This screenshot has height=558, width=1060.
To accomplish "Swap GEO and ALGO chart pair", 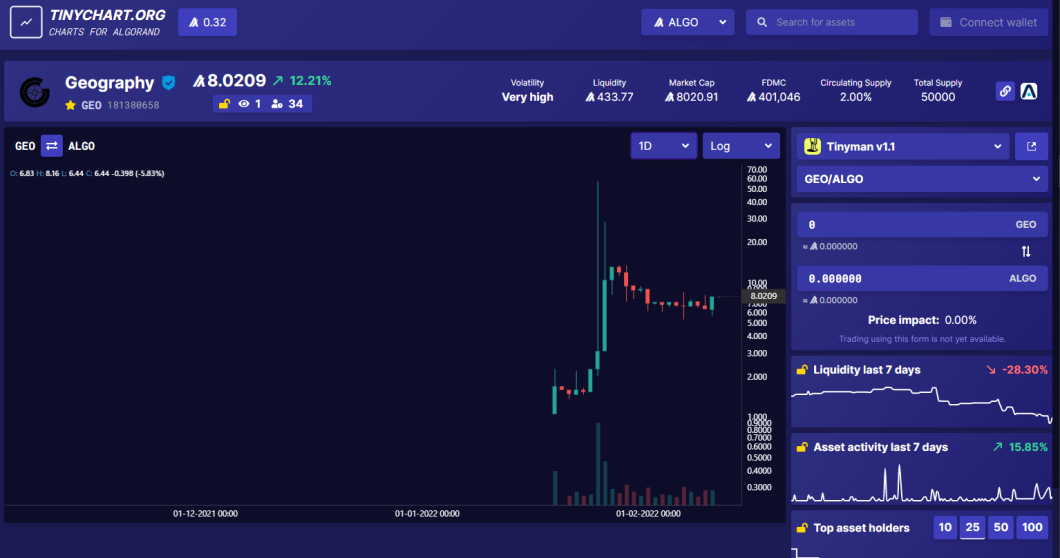I will (51, 145).
